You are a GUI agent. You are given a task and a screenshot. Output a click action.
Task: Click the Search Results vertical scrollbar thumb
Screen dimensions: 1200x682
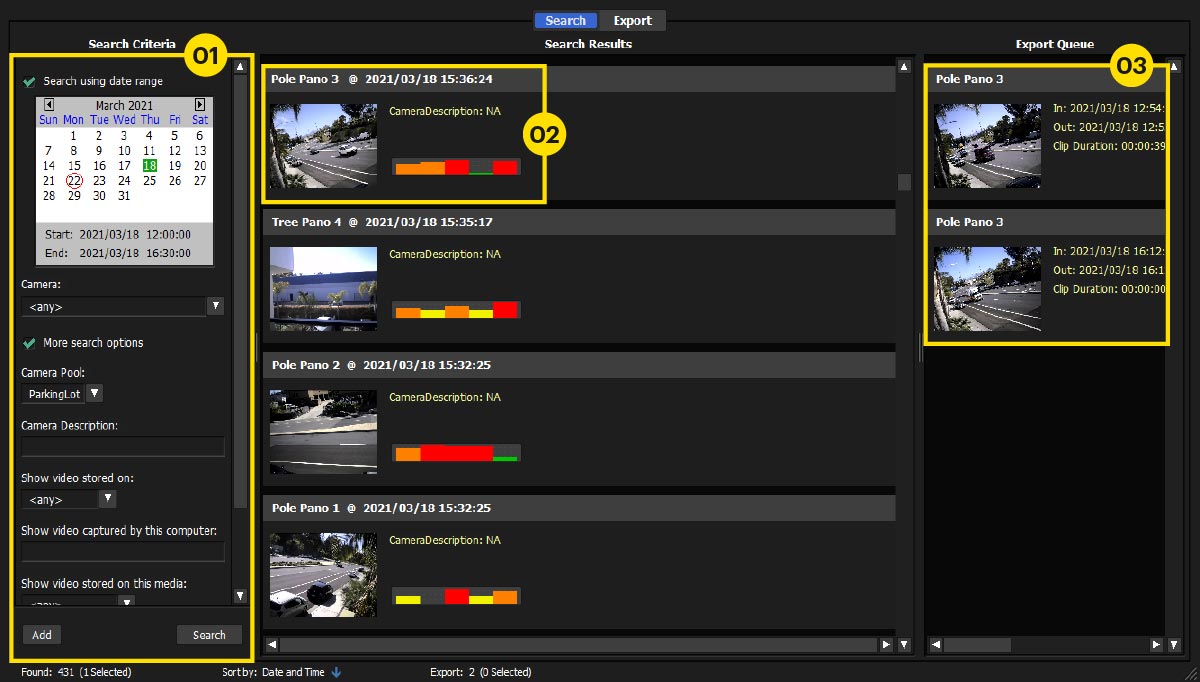[904, 182]
